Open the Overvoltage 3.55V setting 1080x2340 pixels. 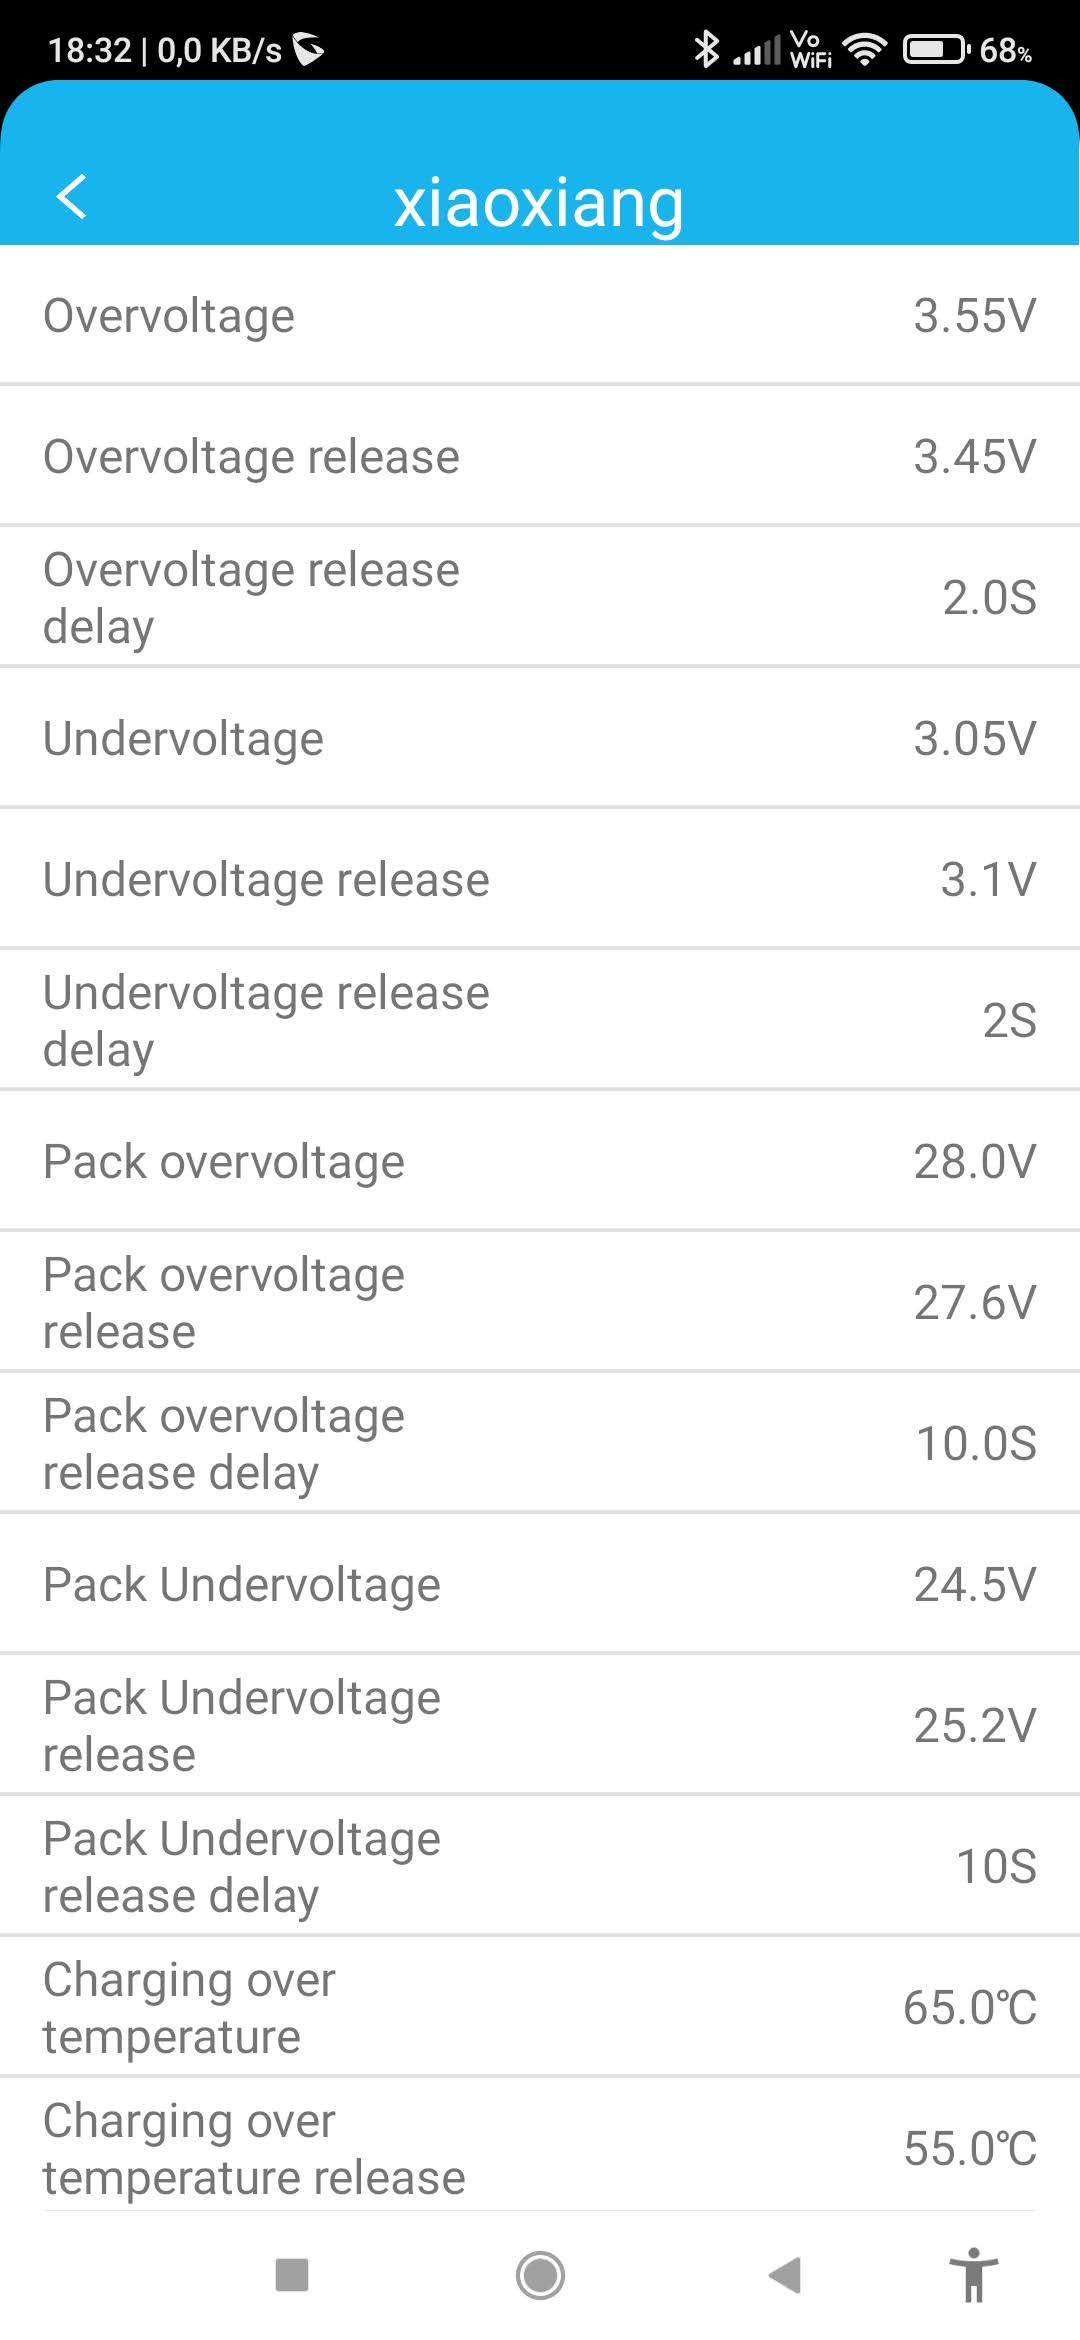point(540,316)
